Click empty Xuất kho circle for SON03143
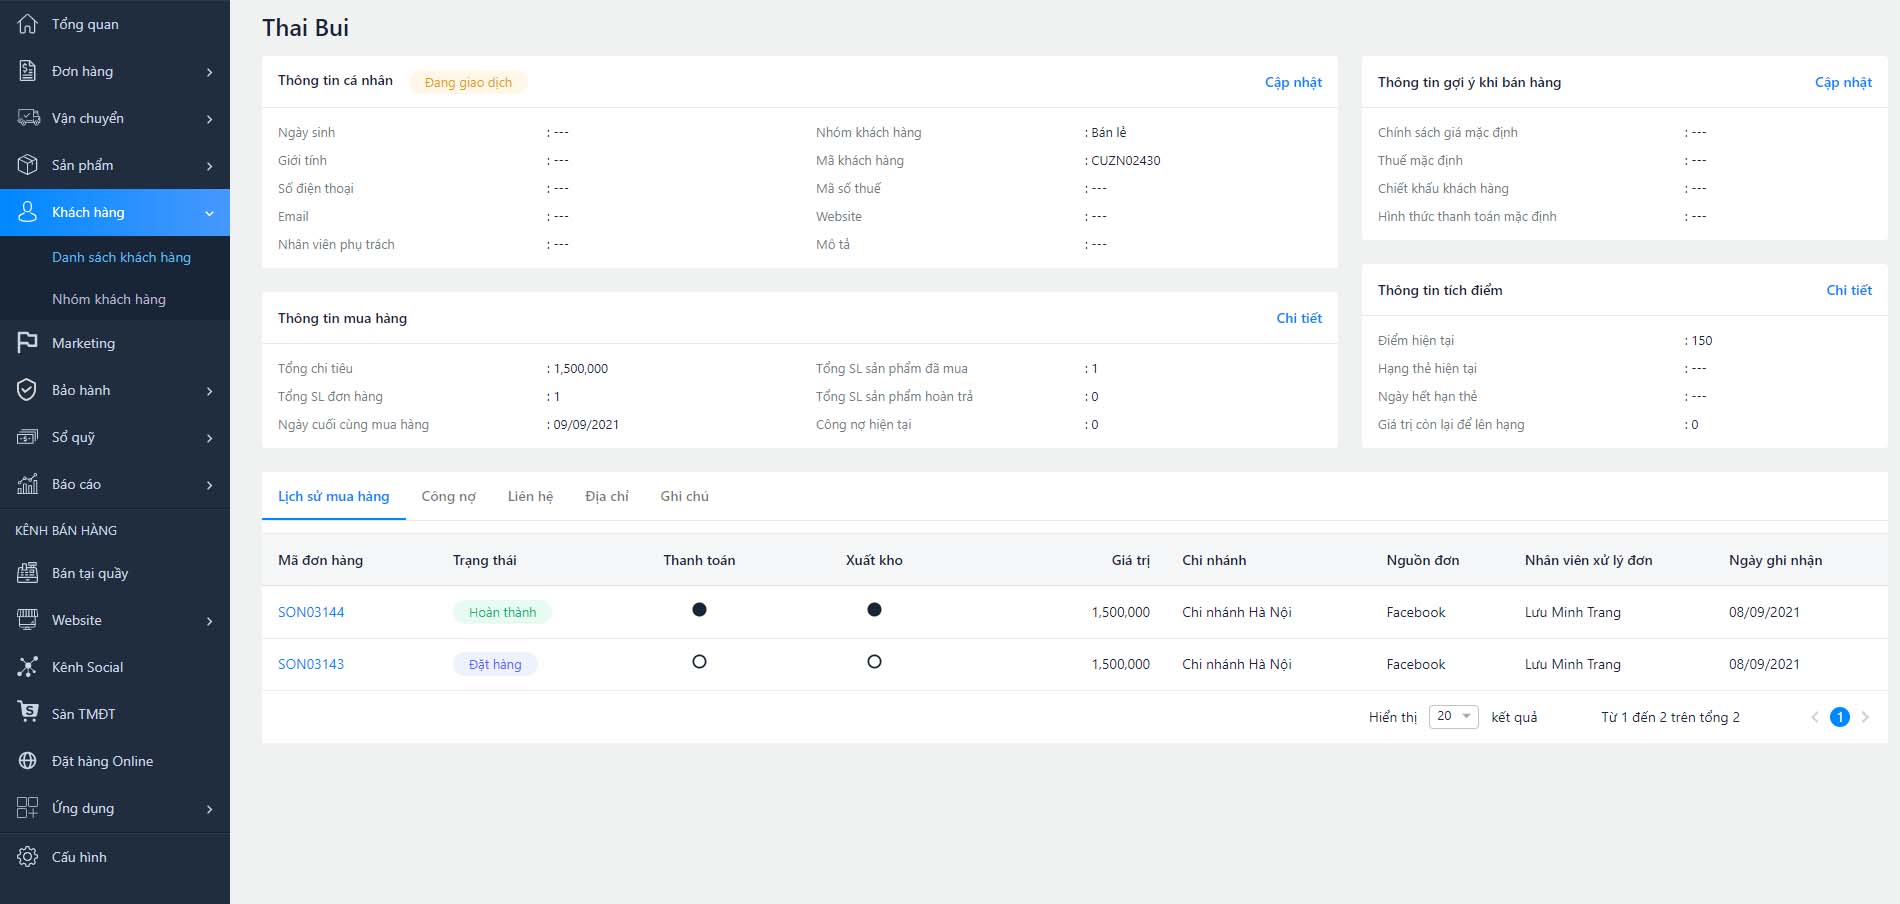 [874, 662]
